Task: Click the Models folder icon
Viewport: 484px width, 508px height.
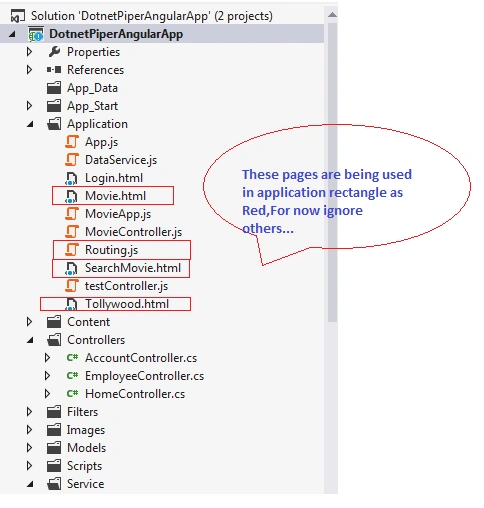Action: (x=54, y=448)
